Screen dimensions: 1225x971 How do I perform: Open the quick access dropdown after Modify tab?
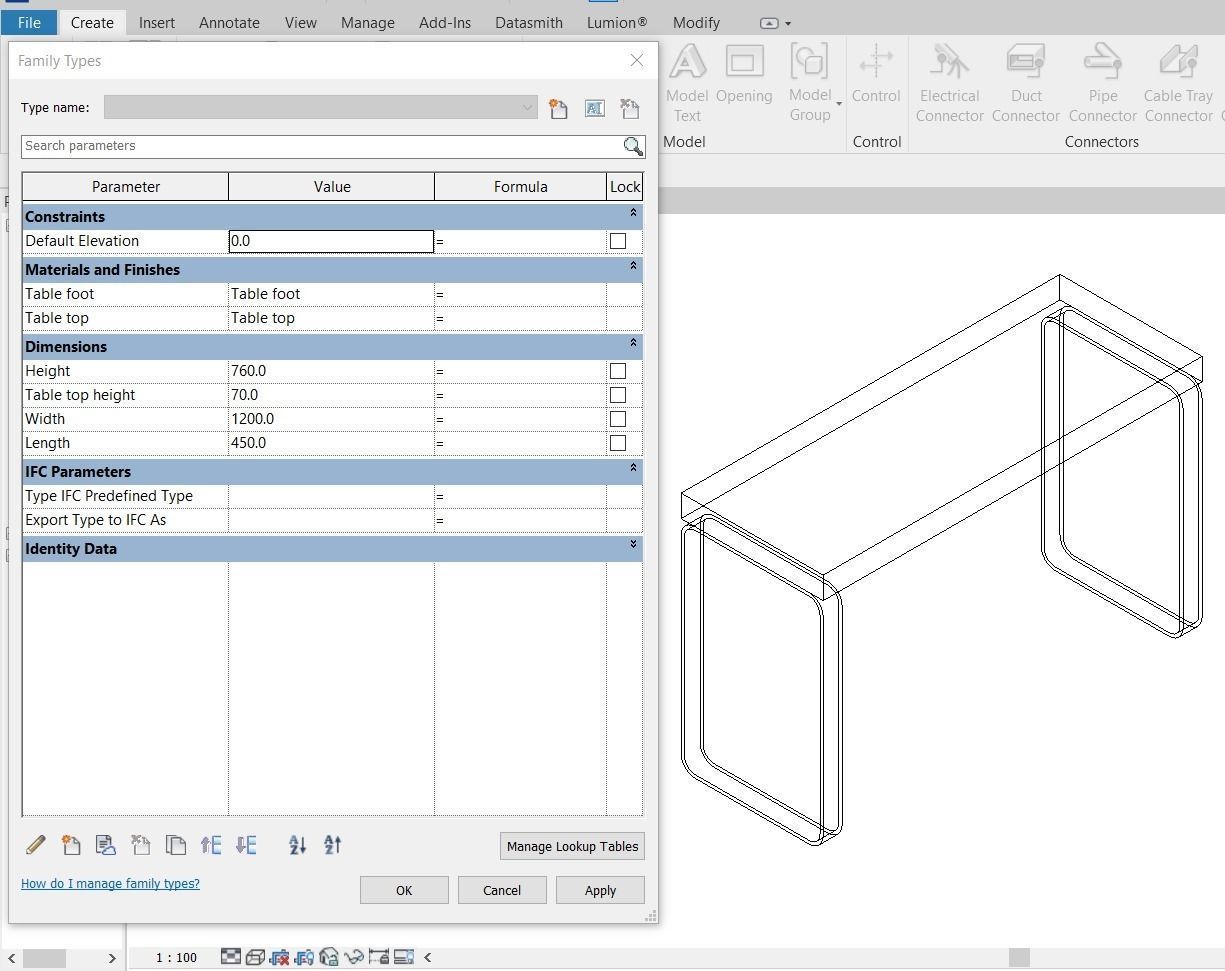click(787, 23)
